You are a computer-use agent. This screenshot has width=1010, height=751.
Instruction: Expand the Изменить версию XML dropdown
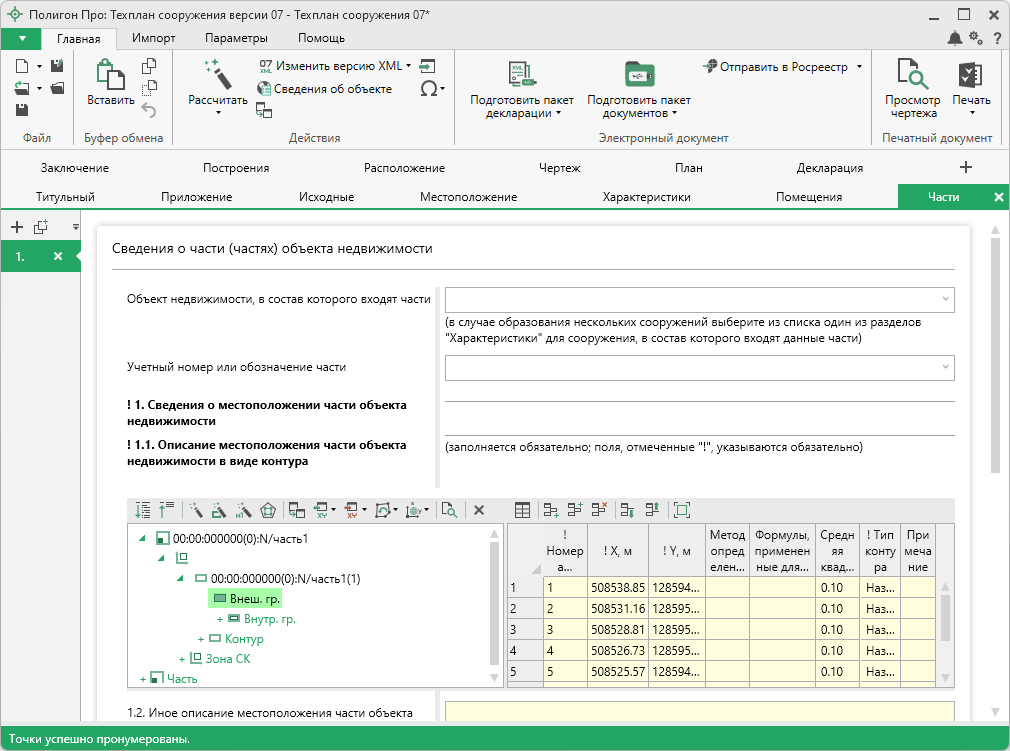click(408, 66)
